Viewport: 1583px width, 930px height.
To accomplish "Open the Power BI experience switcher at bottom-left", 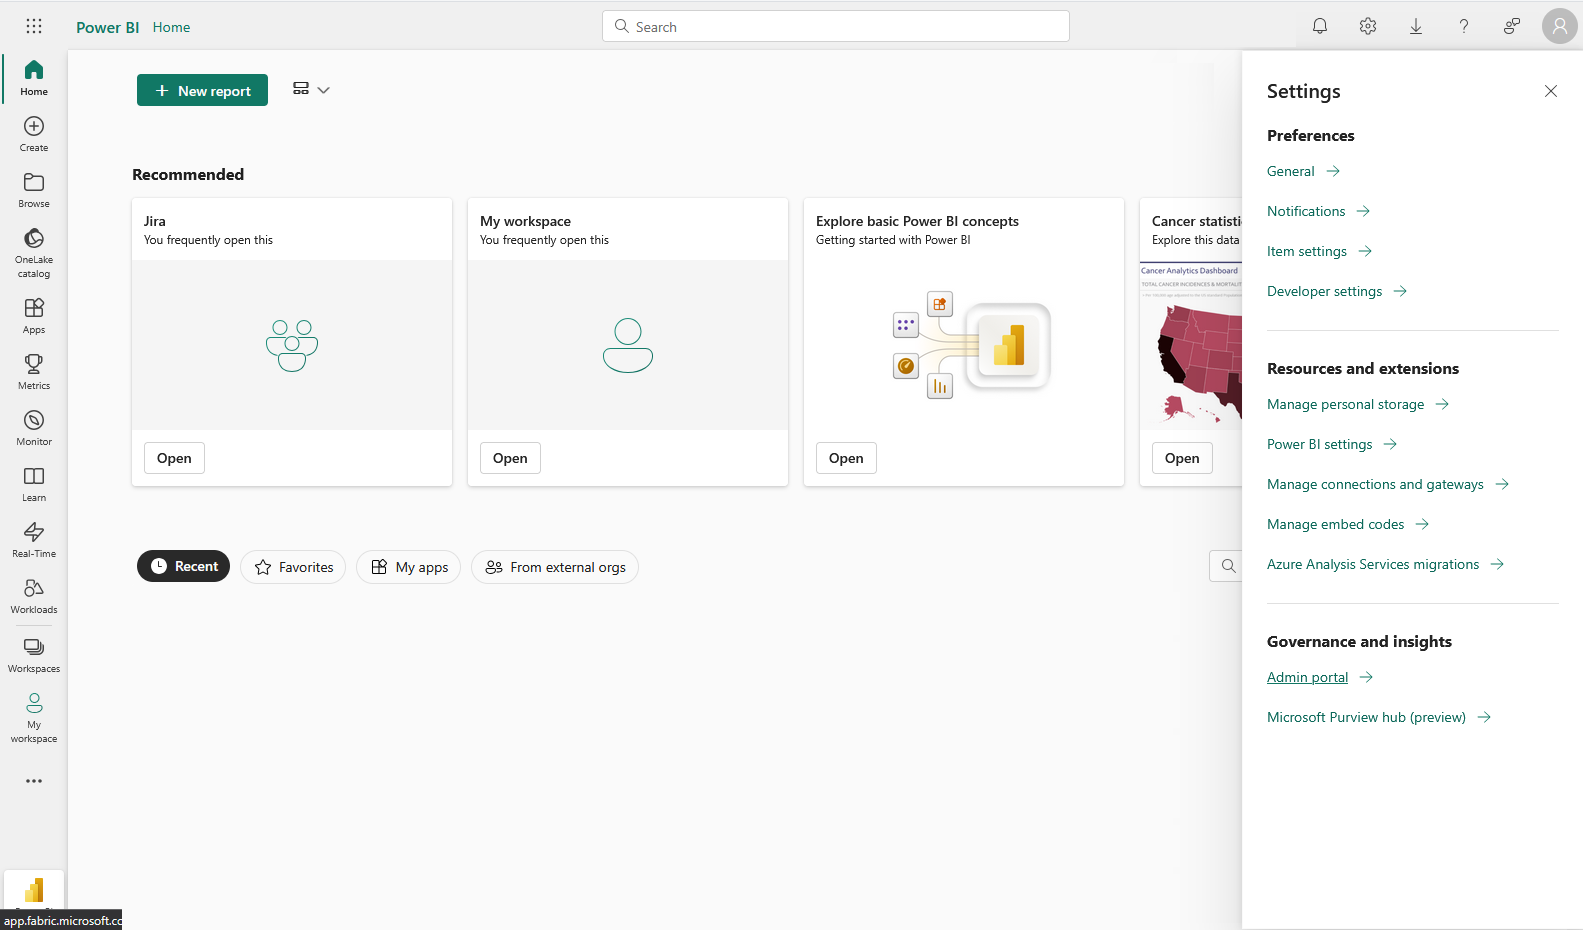I will pos(34,890).
